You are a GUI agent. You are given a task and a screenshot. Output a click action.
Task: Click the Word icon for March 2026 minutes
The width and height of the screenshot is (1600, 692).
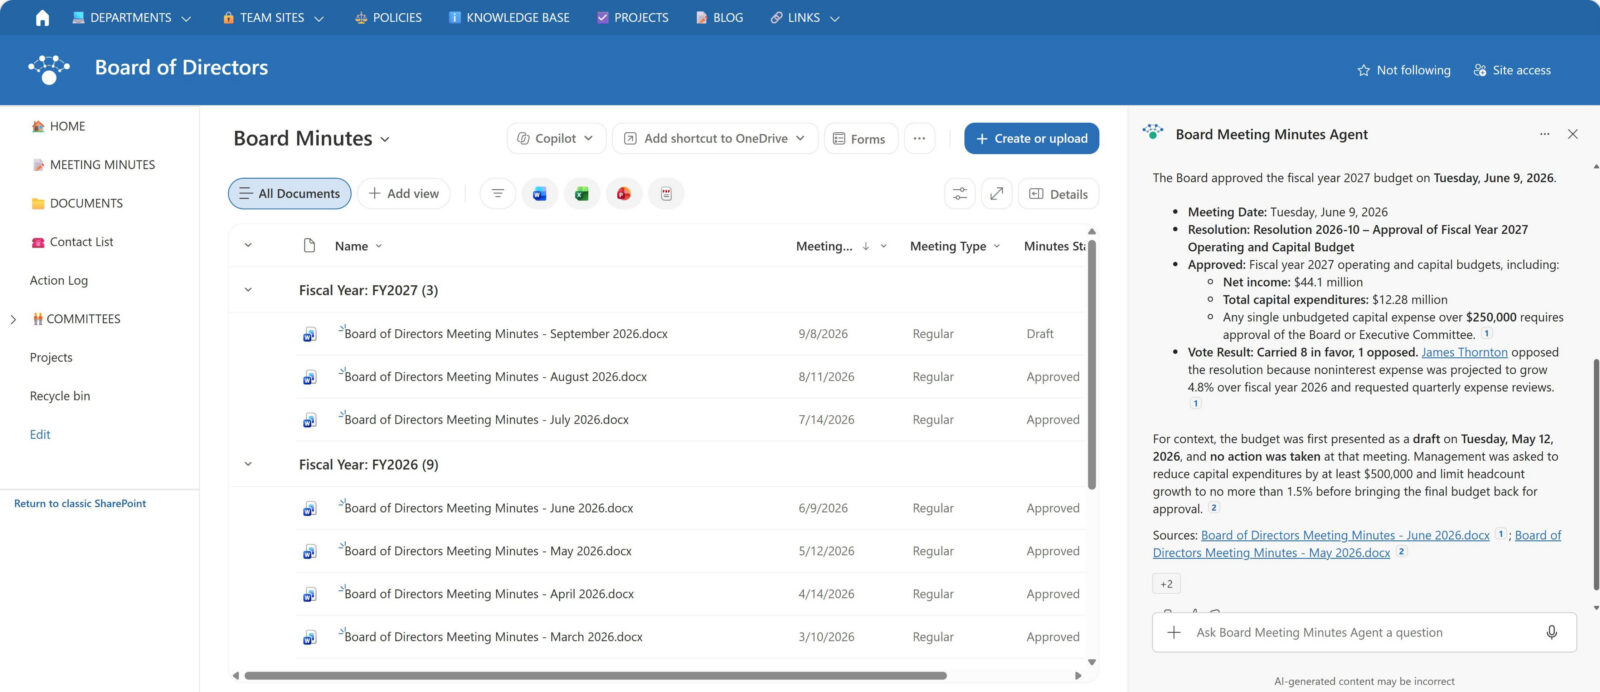[x=310, y=638]
